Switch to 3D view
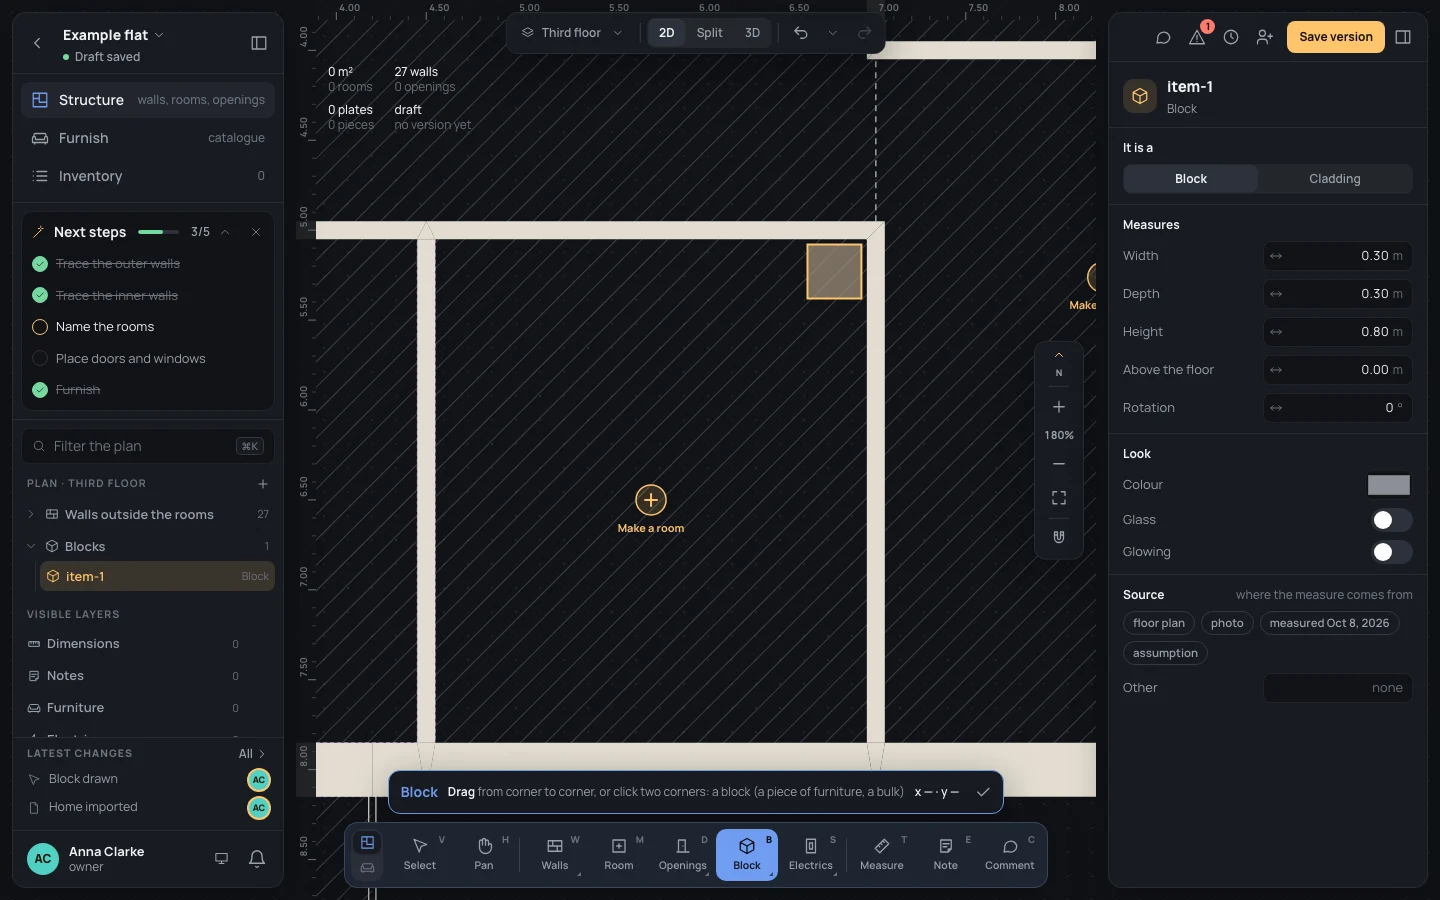 752,33
